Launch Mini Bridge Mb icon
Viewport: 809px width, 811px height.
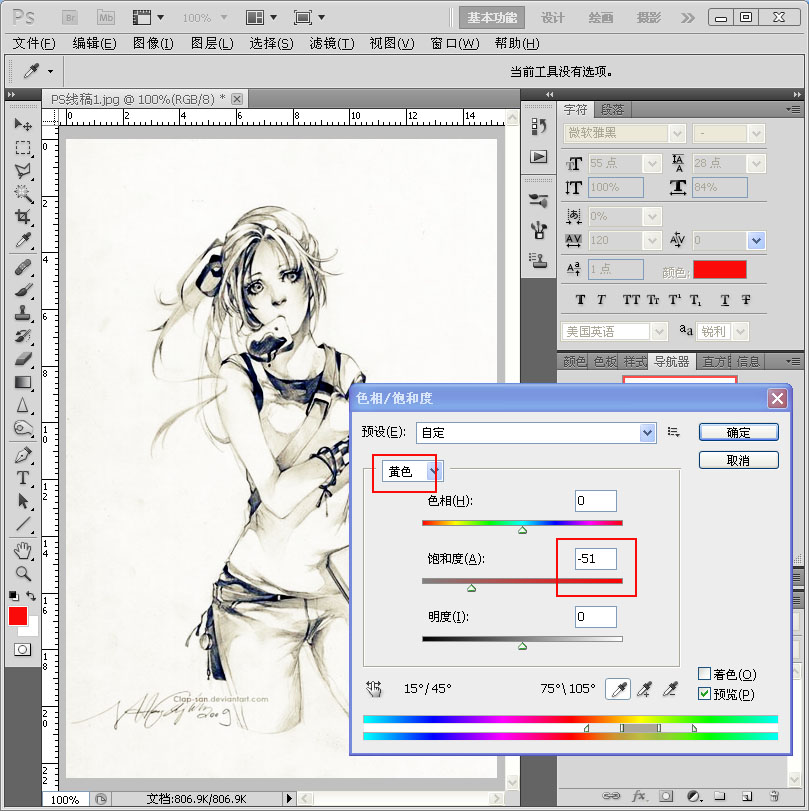coord(106,18)
